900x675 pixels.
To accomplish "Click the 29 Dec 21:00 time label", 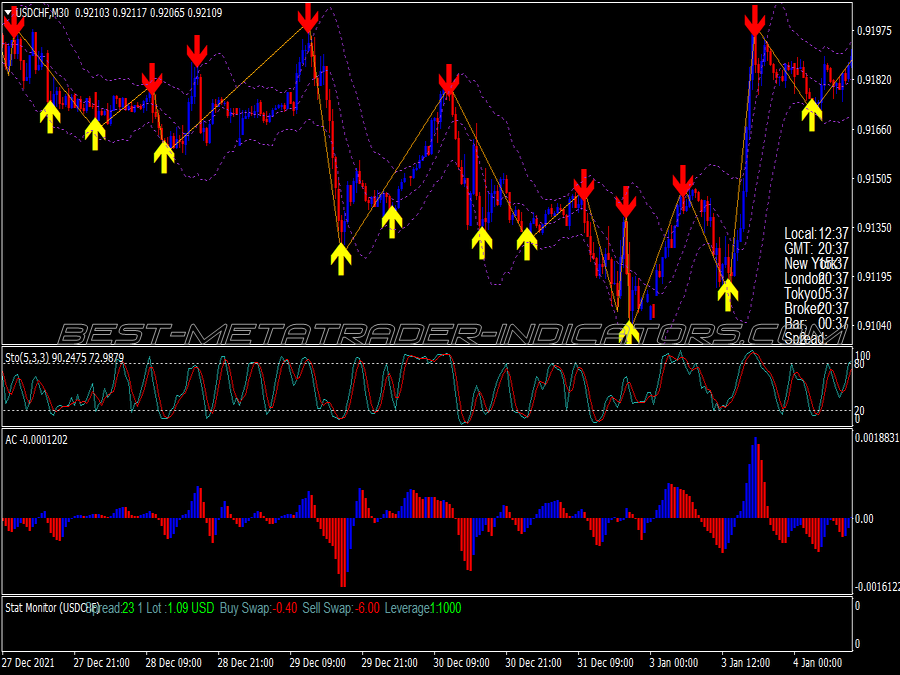I will [389, 662].
